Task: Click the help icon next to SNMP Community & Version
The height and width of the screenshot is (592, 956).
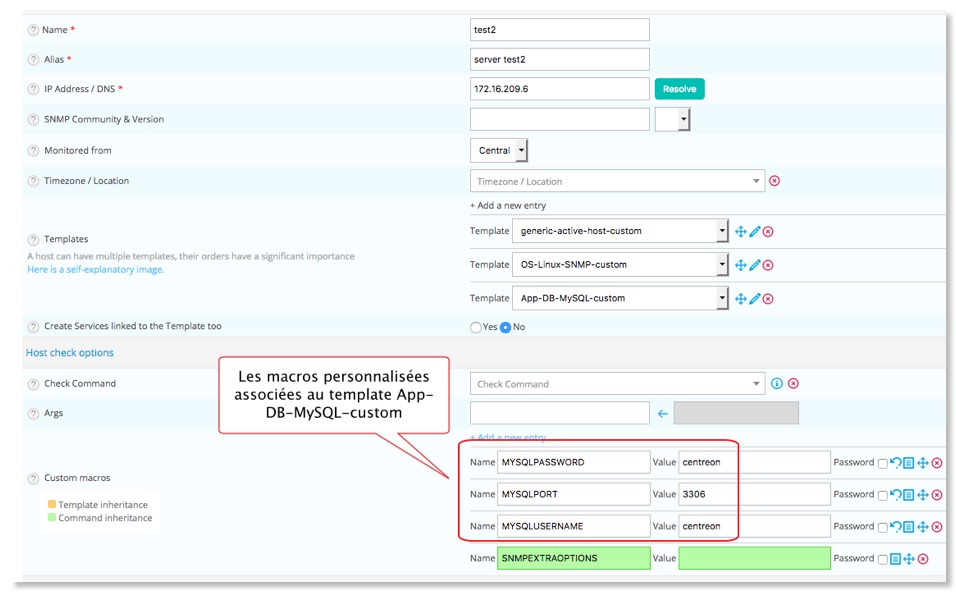Action: click(x=34, y=118)
